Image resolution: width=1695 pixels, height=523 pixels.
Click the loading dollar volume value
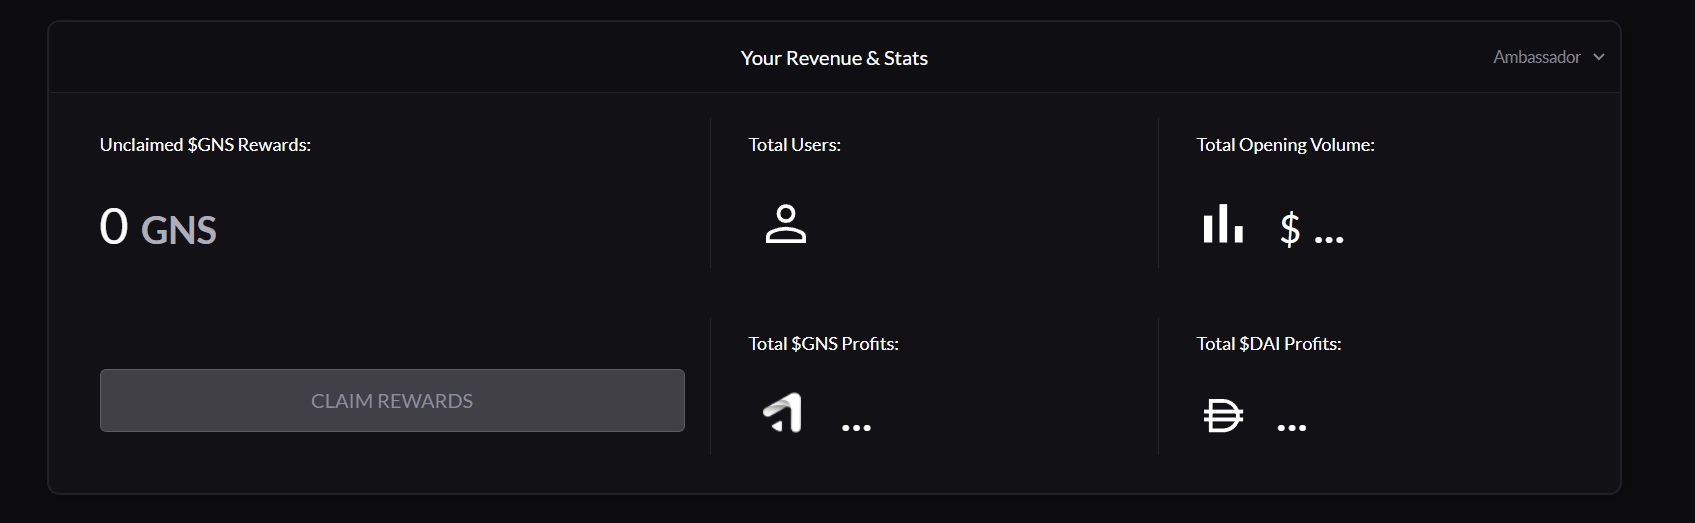point(1312,229)
